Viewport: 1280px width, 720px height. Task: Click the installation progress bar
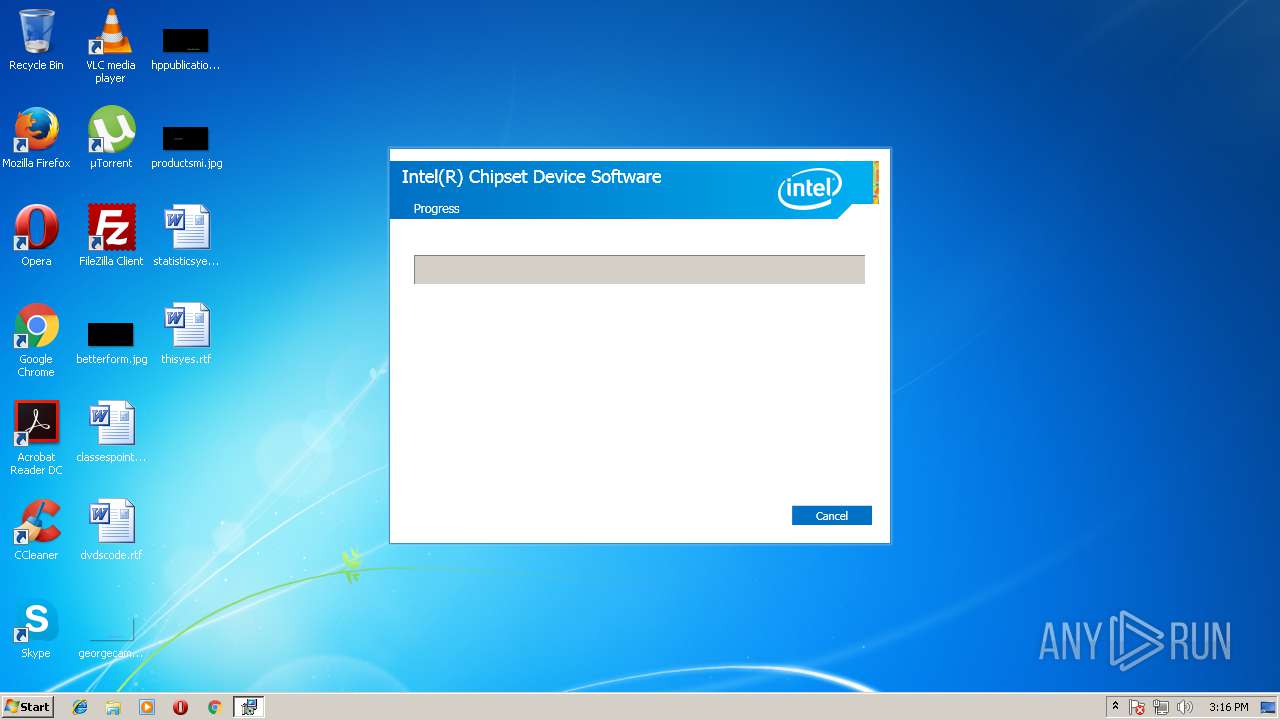(x=639, y=269)
